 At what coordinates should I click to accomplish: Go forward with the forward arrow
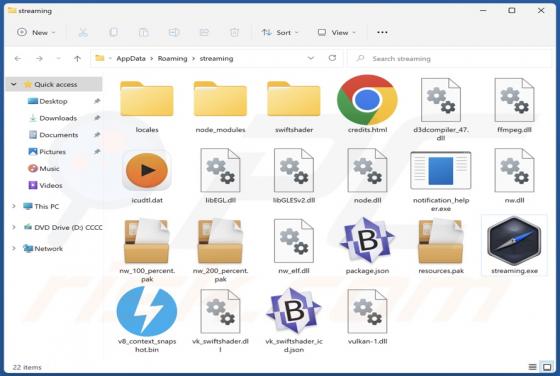[x=39, y=59]
